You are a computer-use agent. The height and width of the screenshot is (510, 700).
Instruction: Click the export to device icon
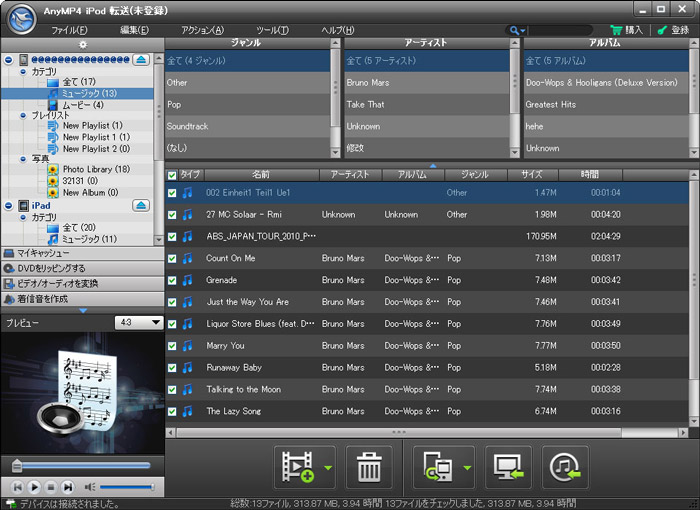[437, 467]
